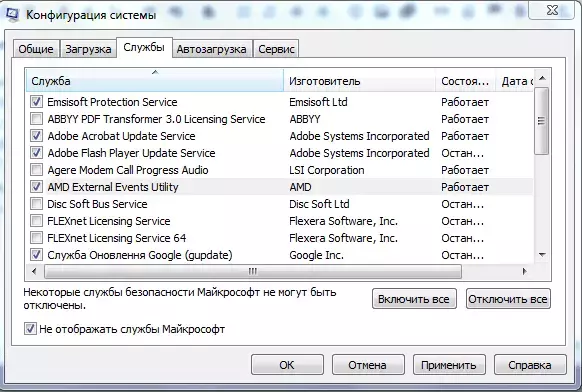Close the Конфигурация системы window

click(552, 10)
